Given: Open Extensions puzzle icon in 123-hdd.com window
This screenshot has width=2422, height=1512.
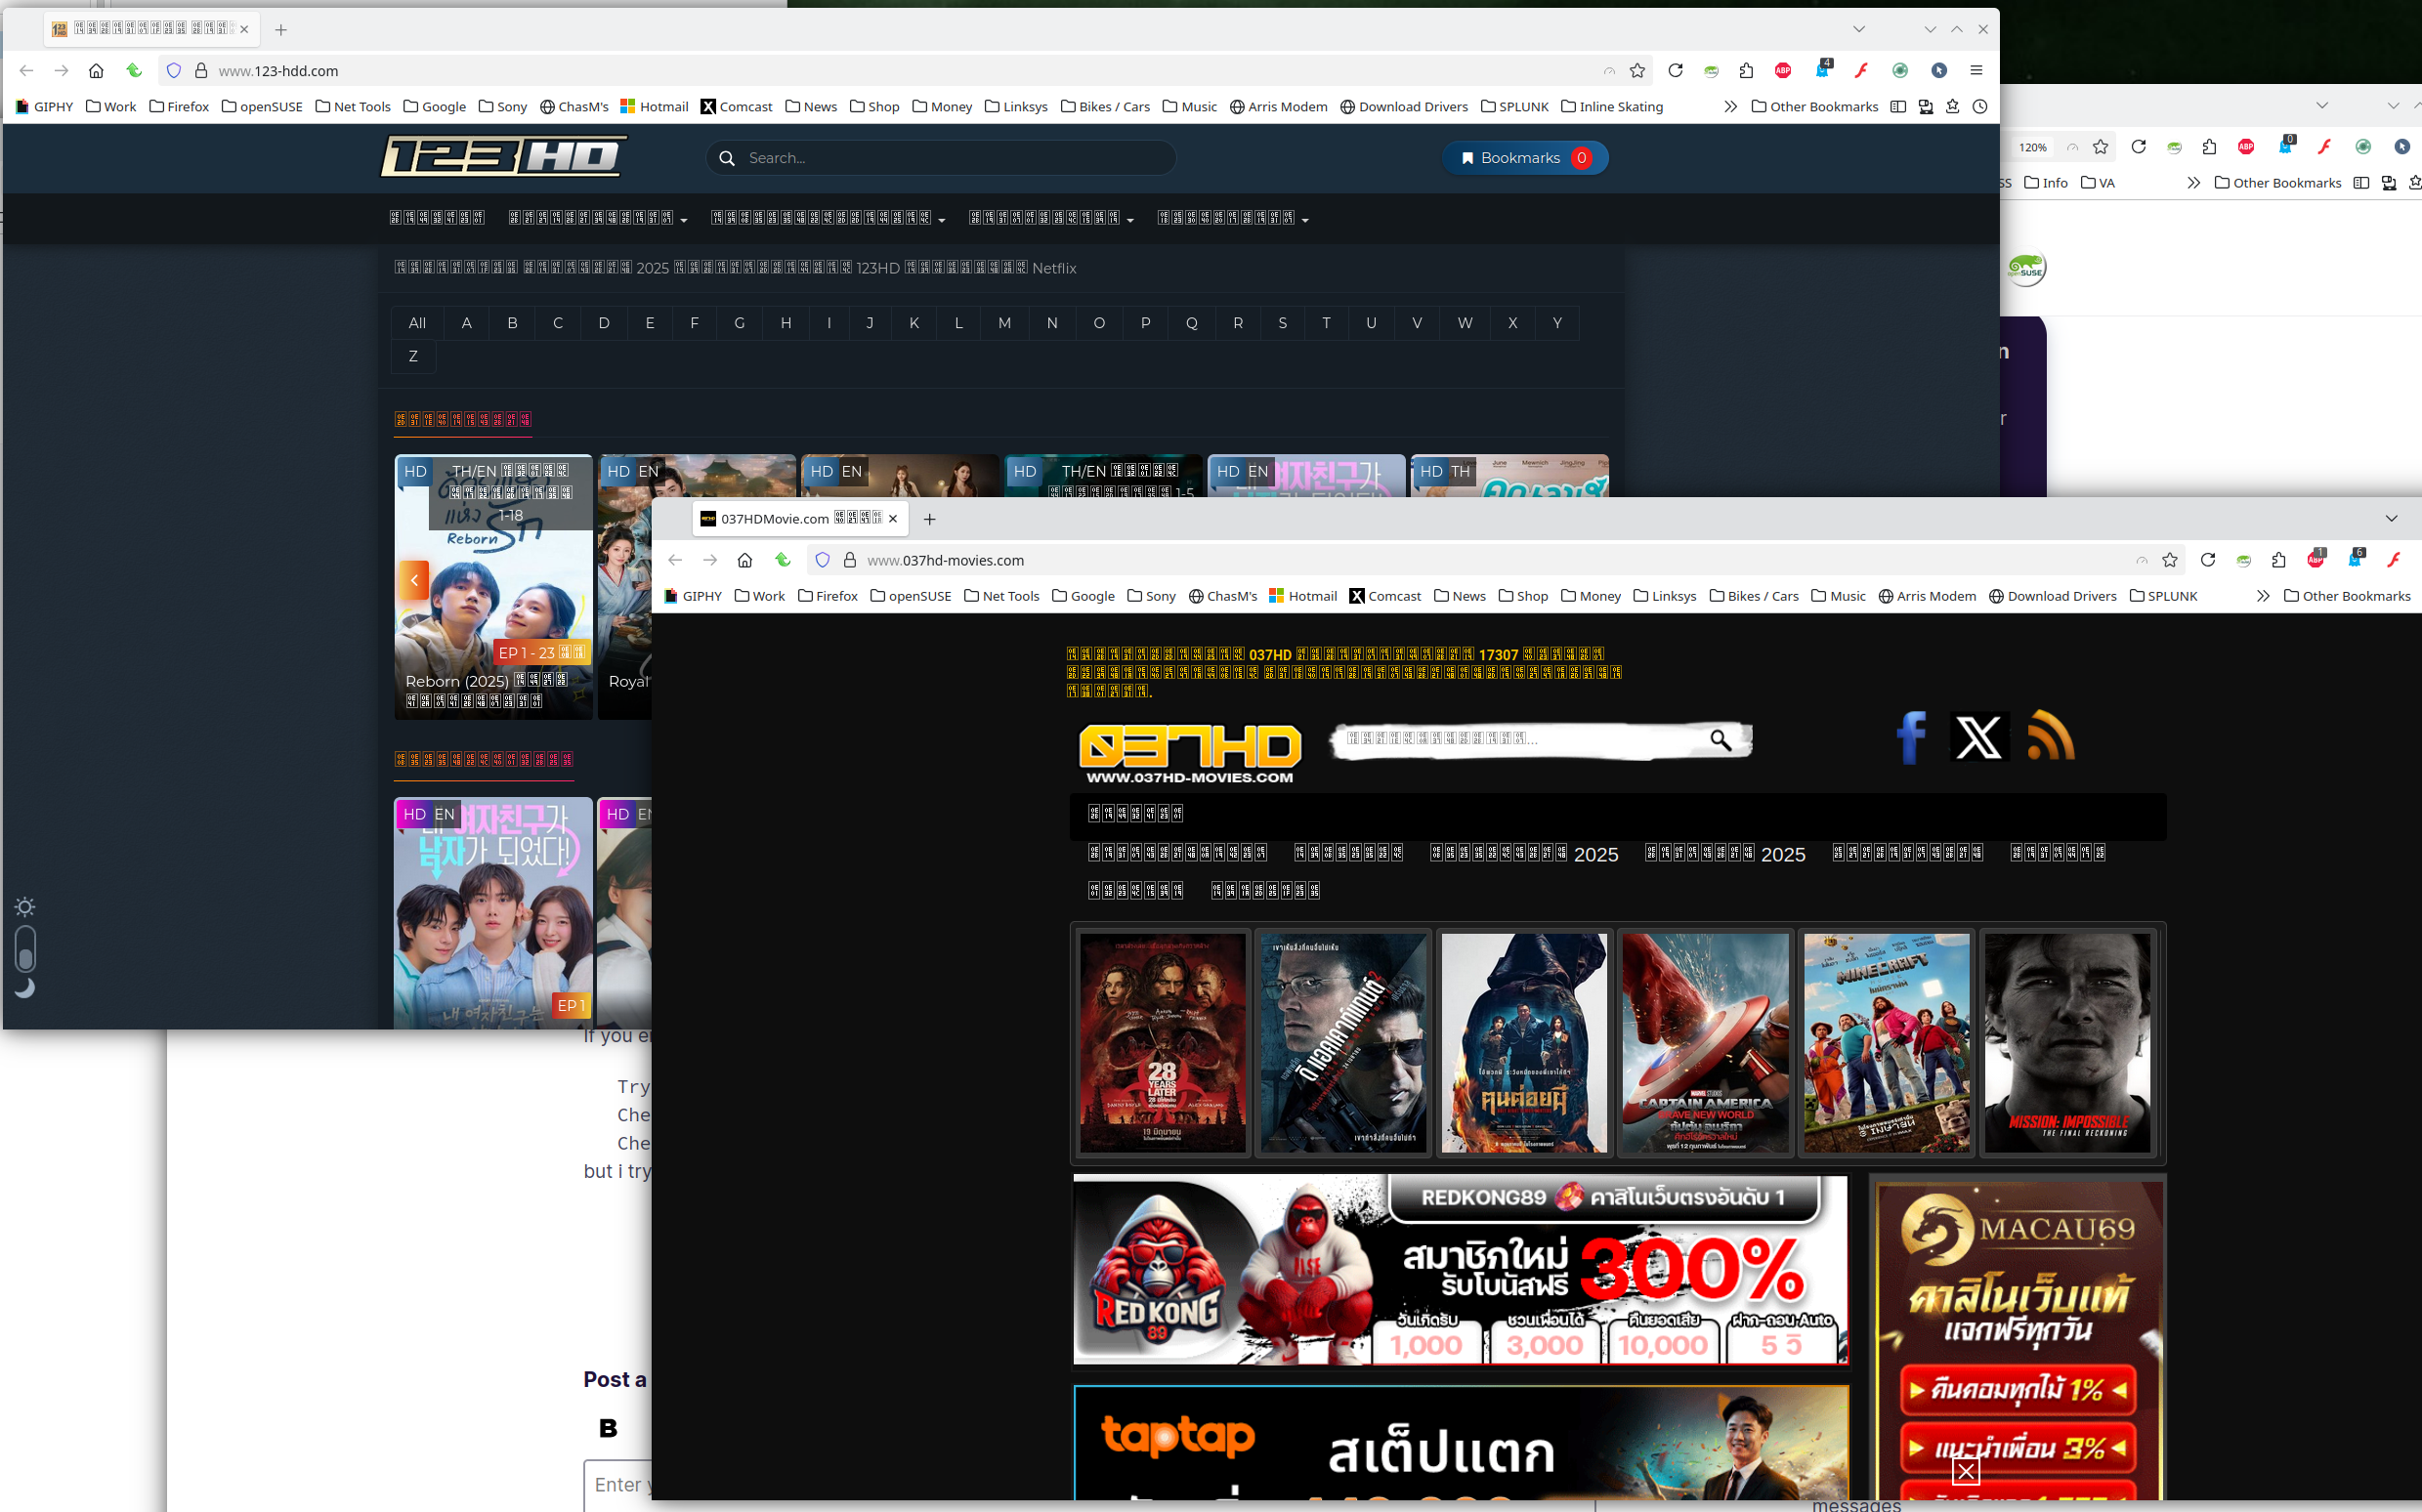Looking at the screenshot, I should (1746, 70).
